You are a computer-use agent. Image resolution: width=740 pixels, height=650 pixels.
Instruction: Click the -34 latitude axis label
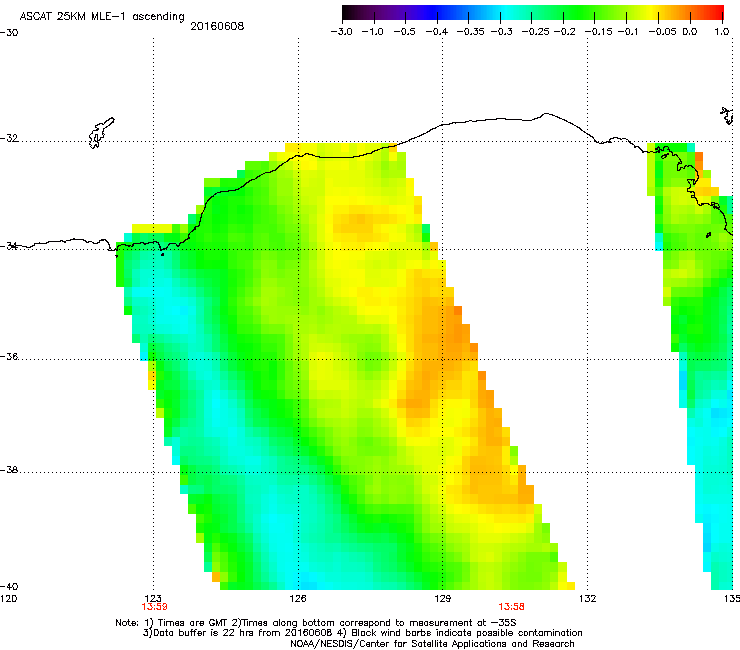pos(9,246)
